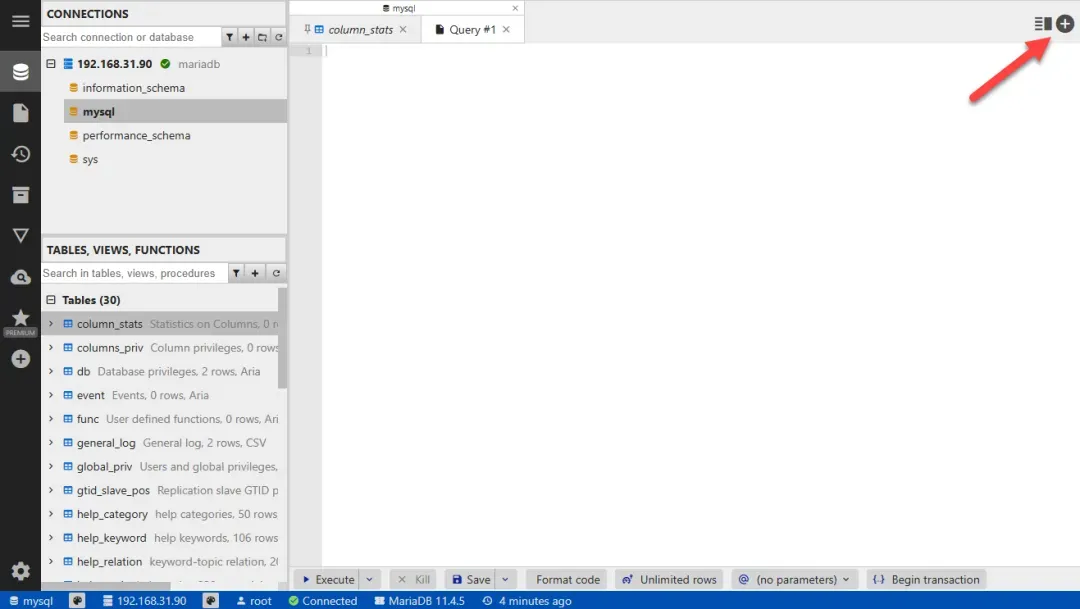1080x609 pixels.
Task: Create new table with plus icon
Action: click(255, 273)
